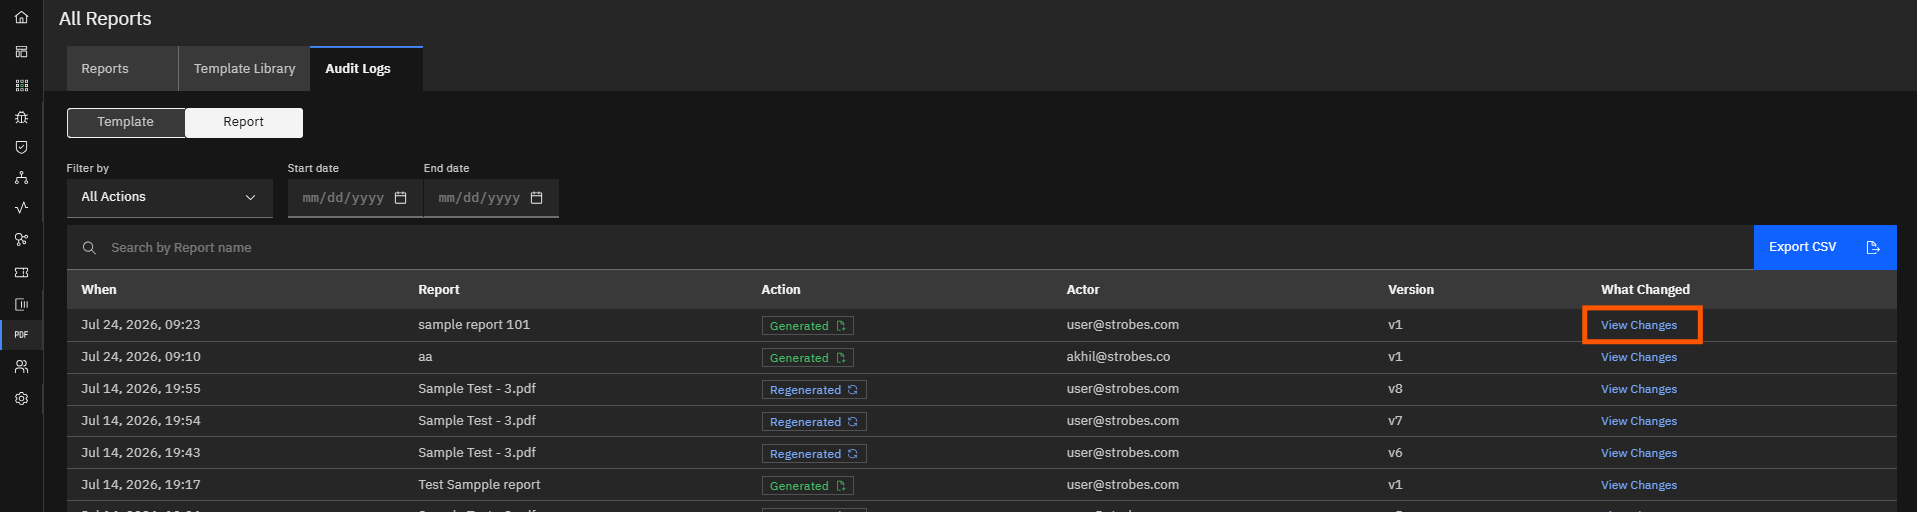The height and width of the screenshot is (512, 1917).
Task: Click Regenerated badge refresh icon for v8
Action: click(853, 390)
